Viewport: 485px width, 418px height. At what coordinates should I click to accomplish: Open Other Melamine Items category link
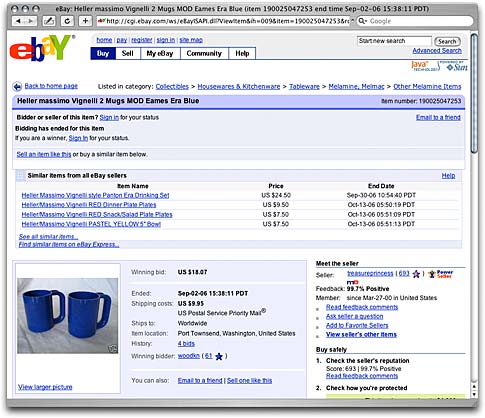[427, 87]
